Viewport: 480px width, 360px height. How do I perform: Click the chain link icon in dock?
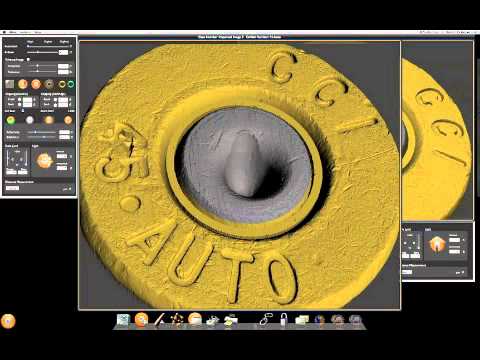coord(266,319)
